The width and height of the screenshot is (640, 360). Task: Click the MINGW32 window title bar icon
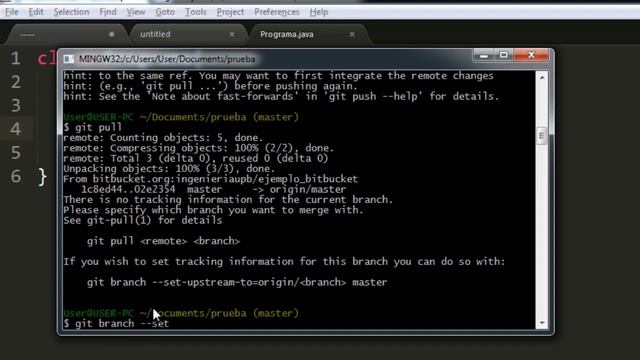pos(69,59)
